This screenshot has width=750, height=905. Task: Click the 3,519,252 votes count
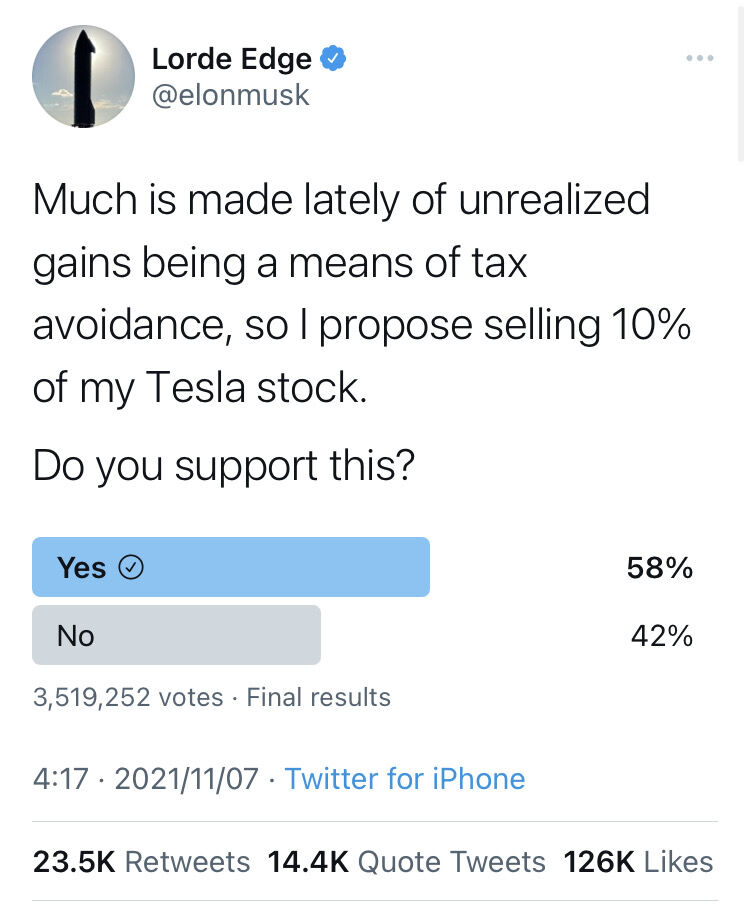click(x=128, y=697)
